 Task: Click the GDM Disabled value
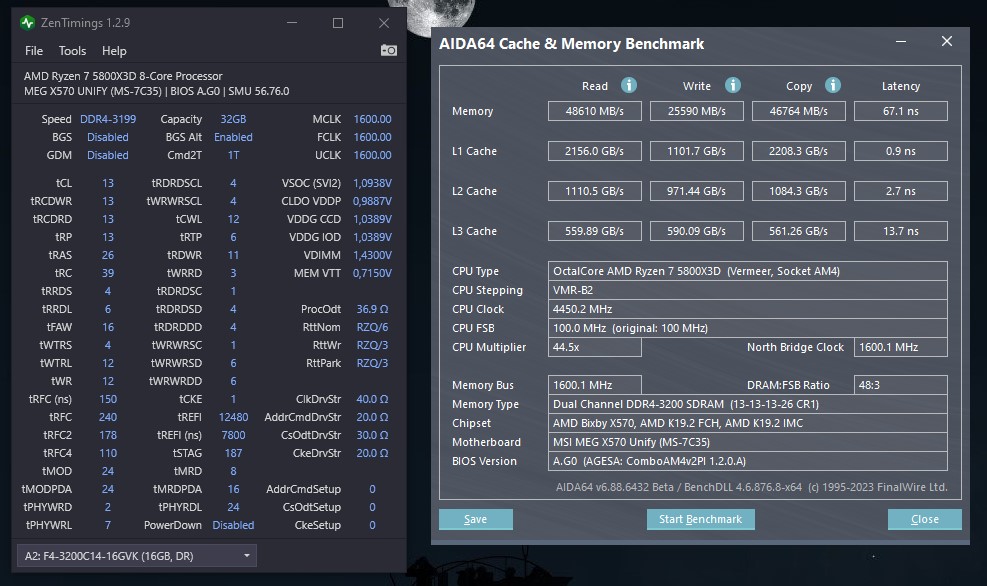pos(108,155)
